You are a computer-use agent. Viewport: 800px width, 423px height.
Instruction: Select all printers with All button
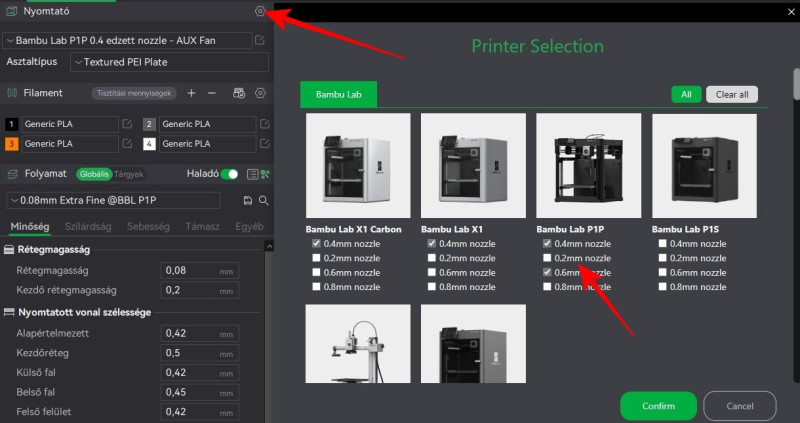click(686, 94)
